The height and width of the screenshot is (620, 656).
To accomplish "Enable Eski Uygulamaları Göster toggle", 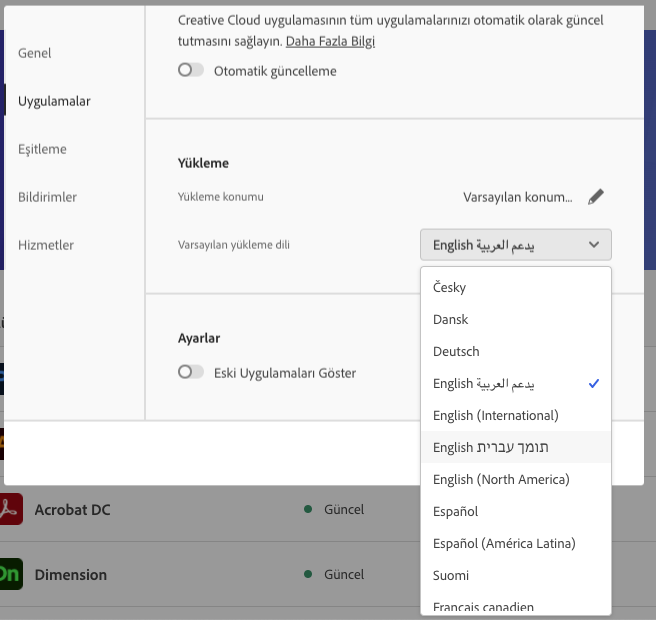I will [190, 373].
